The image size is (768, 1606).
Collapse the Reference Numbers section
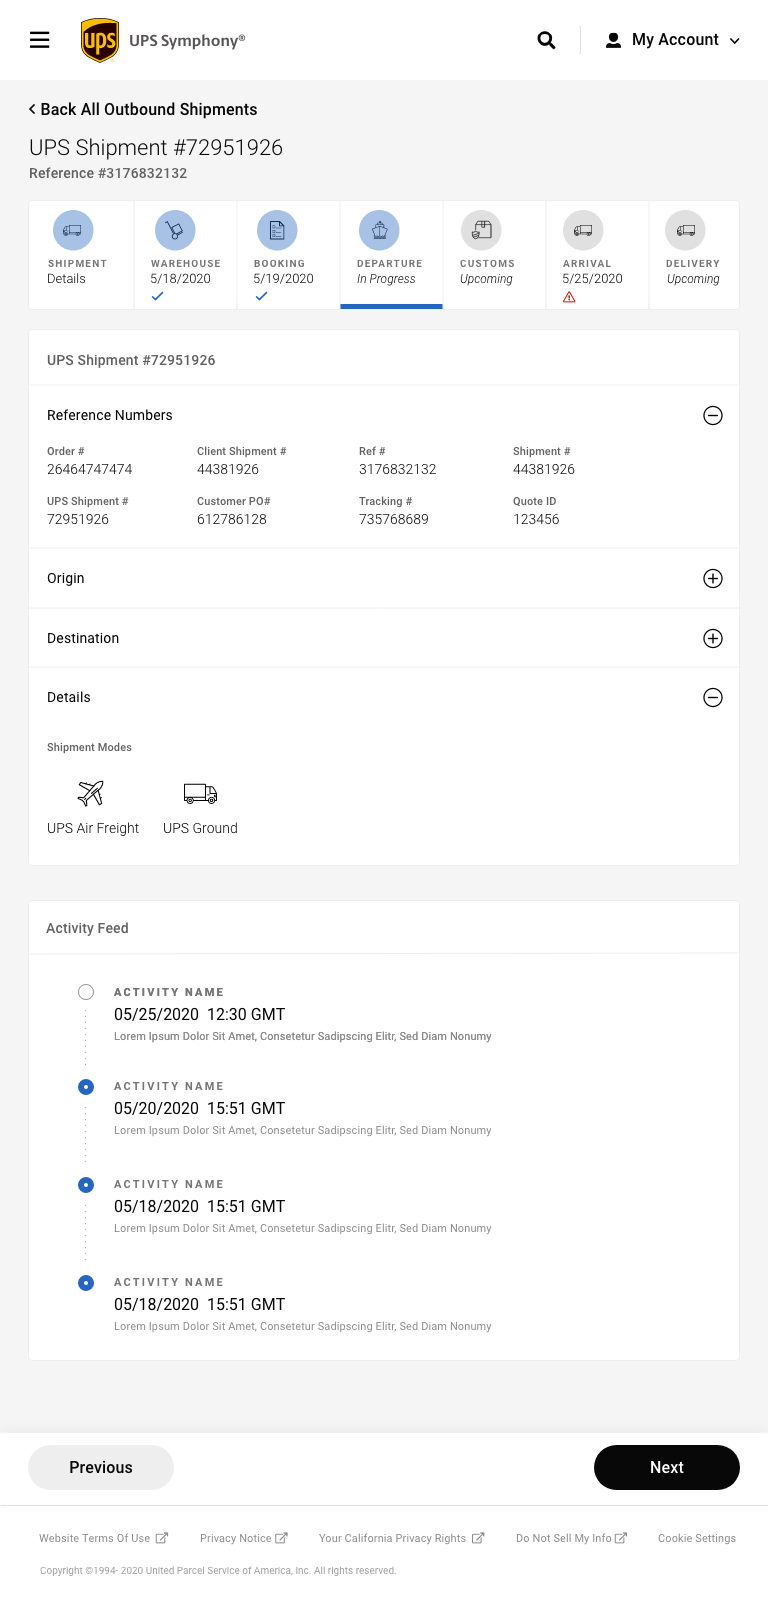[x=713, y=416]
